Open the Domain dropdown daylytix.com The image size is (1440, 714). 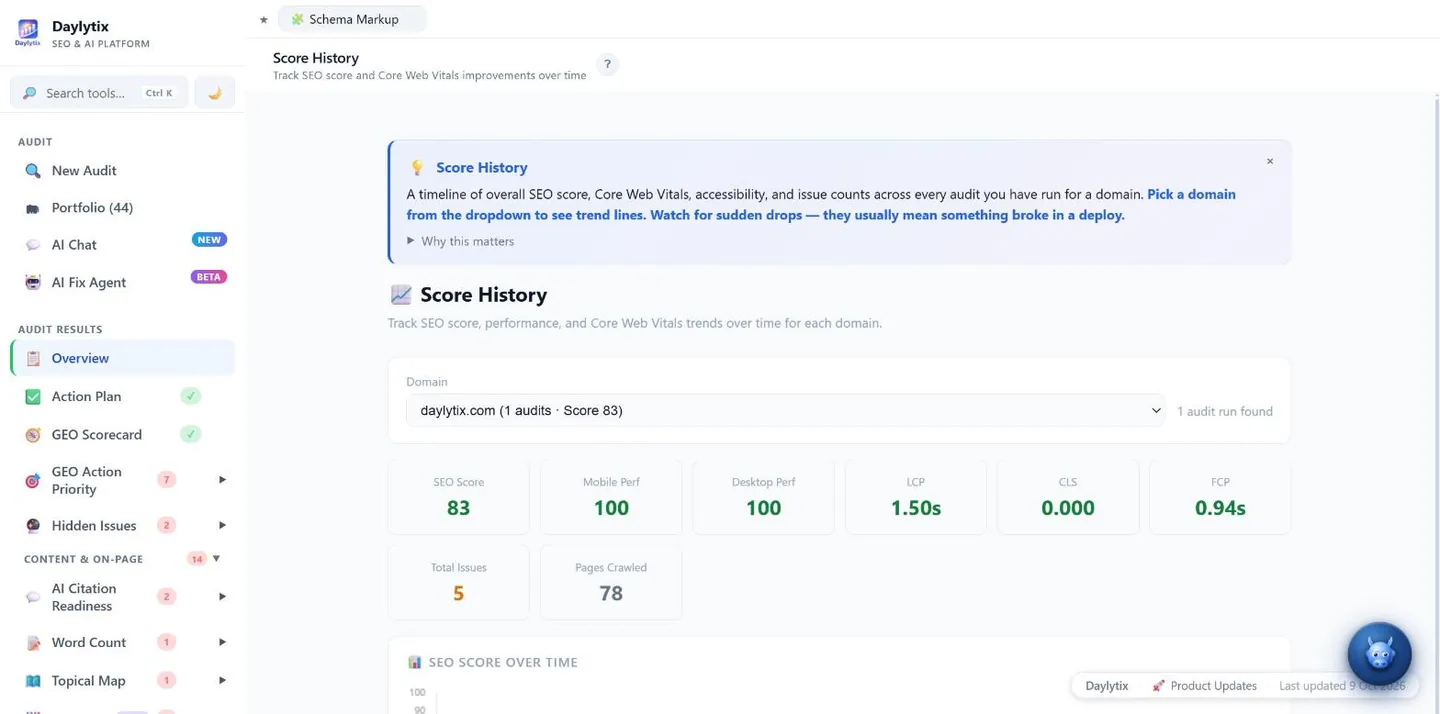785,410
